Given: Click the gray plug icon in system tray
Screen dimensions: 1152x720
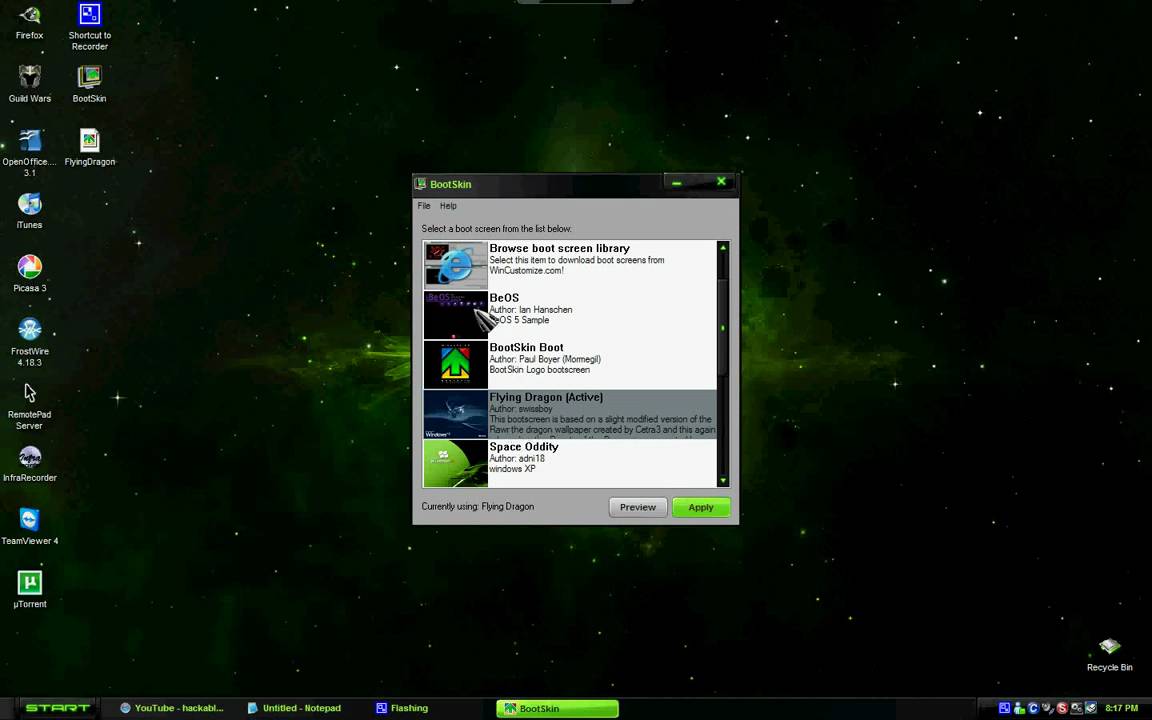Looking at the screenshot, I should [1048, 708].
